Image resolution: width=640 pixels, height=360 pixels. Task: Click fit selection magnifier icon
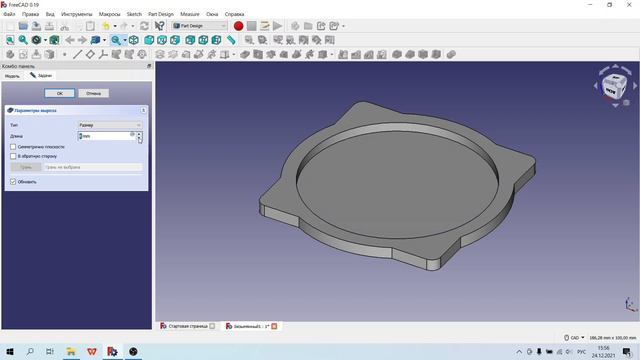[23, 40]
